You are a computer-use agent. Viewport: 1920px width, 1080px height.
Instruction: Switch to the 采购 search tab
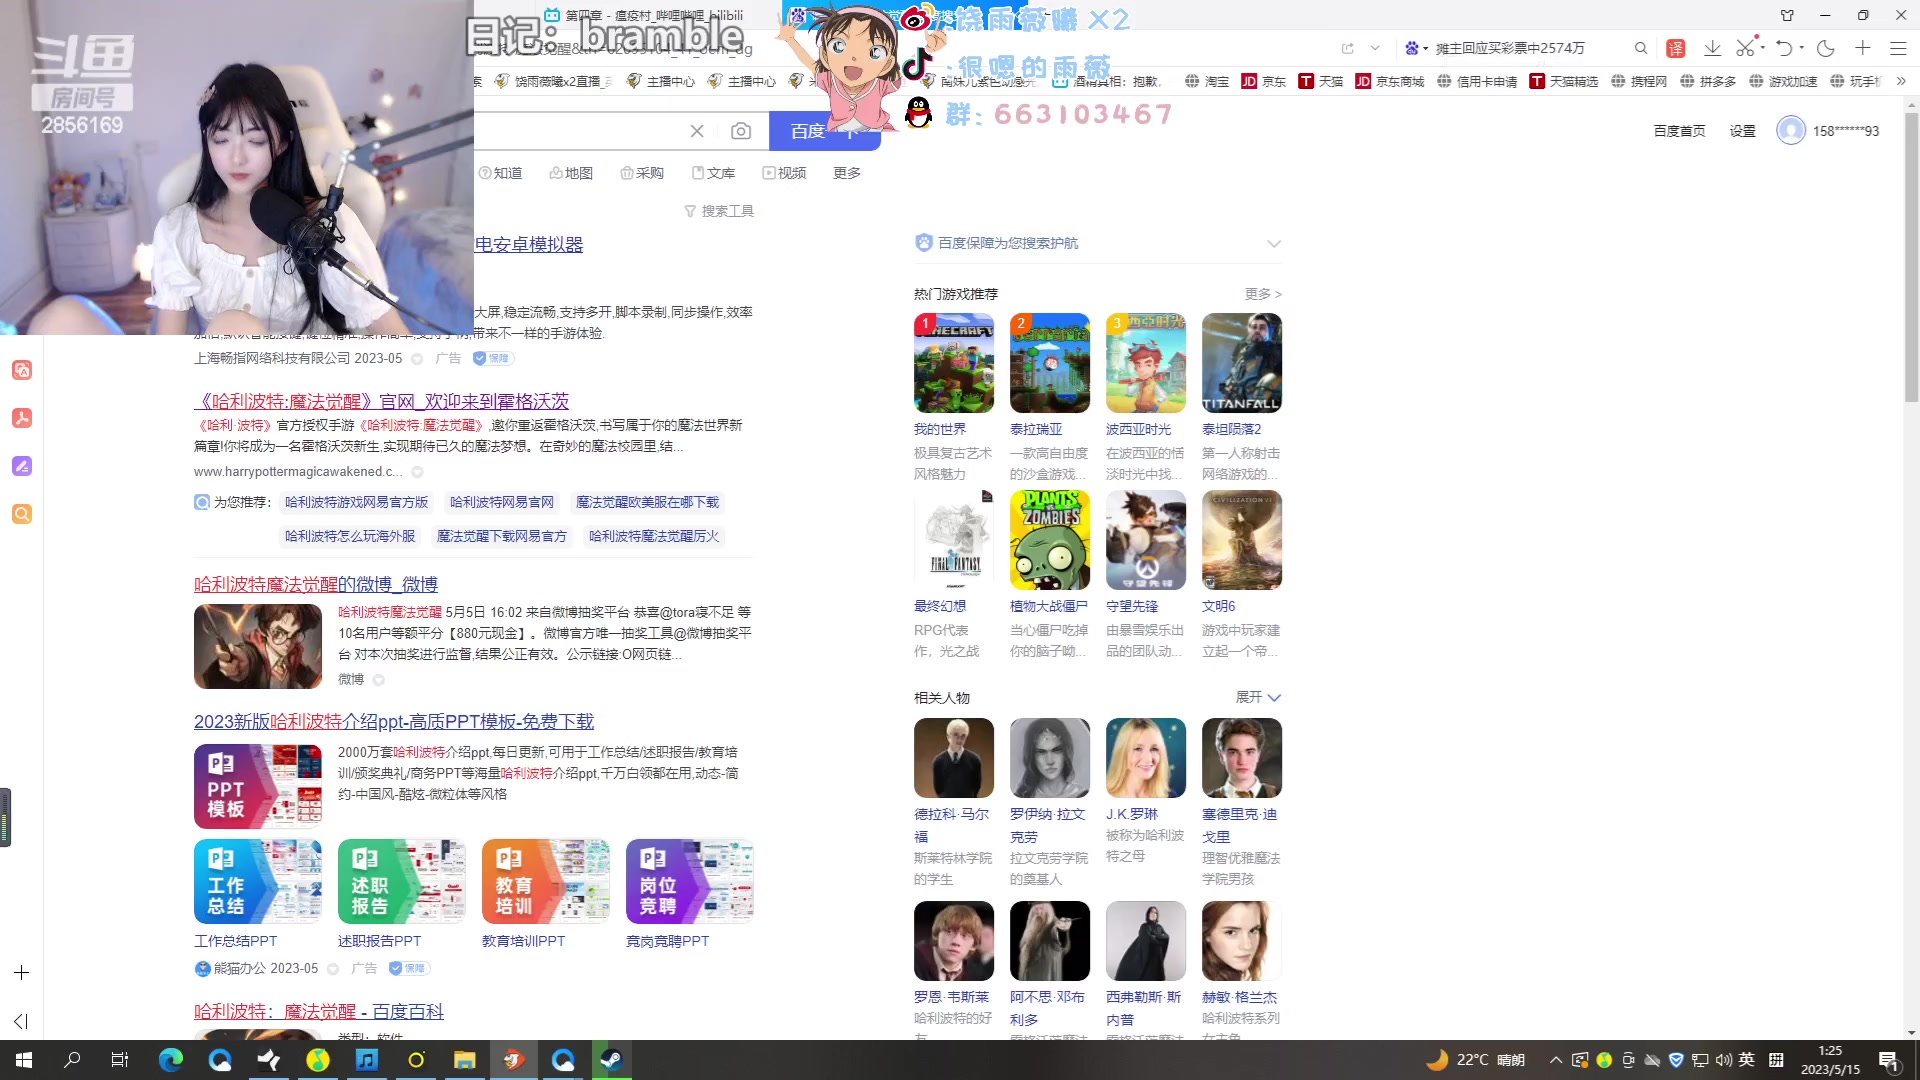(x=642, y=173)
